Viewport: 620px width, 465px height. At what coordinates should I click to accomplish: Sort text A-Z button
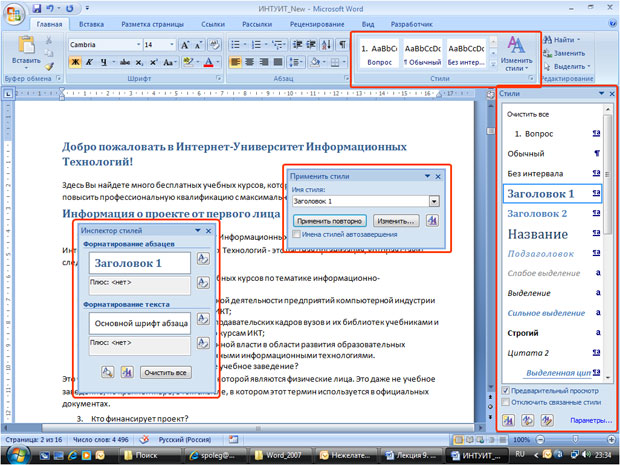click(x=327, y=45)
